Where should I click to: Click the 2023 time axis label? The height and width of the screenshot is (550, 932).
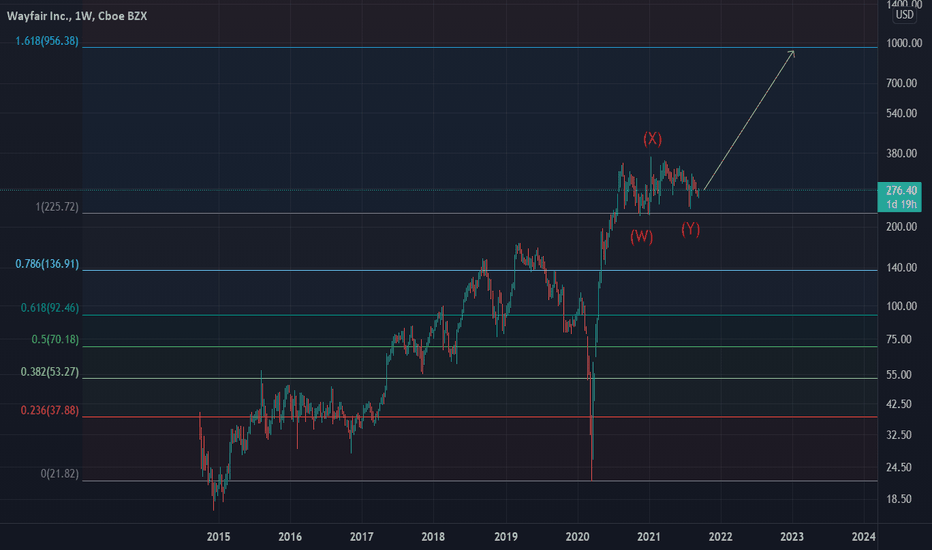tap(792, 537)
